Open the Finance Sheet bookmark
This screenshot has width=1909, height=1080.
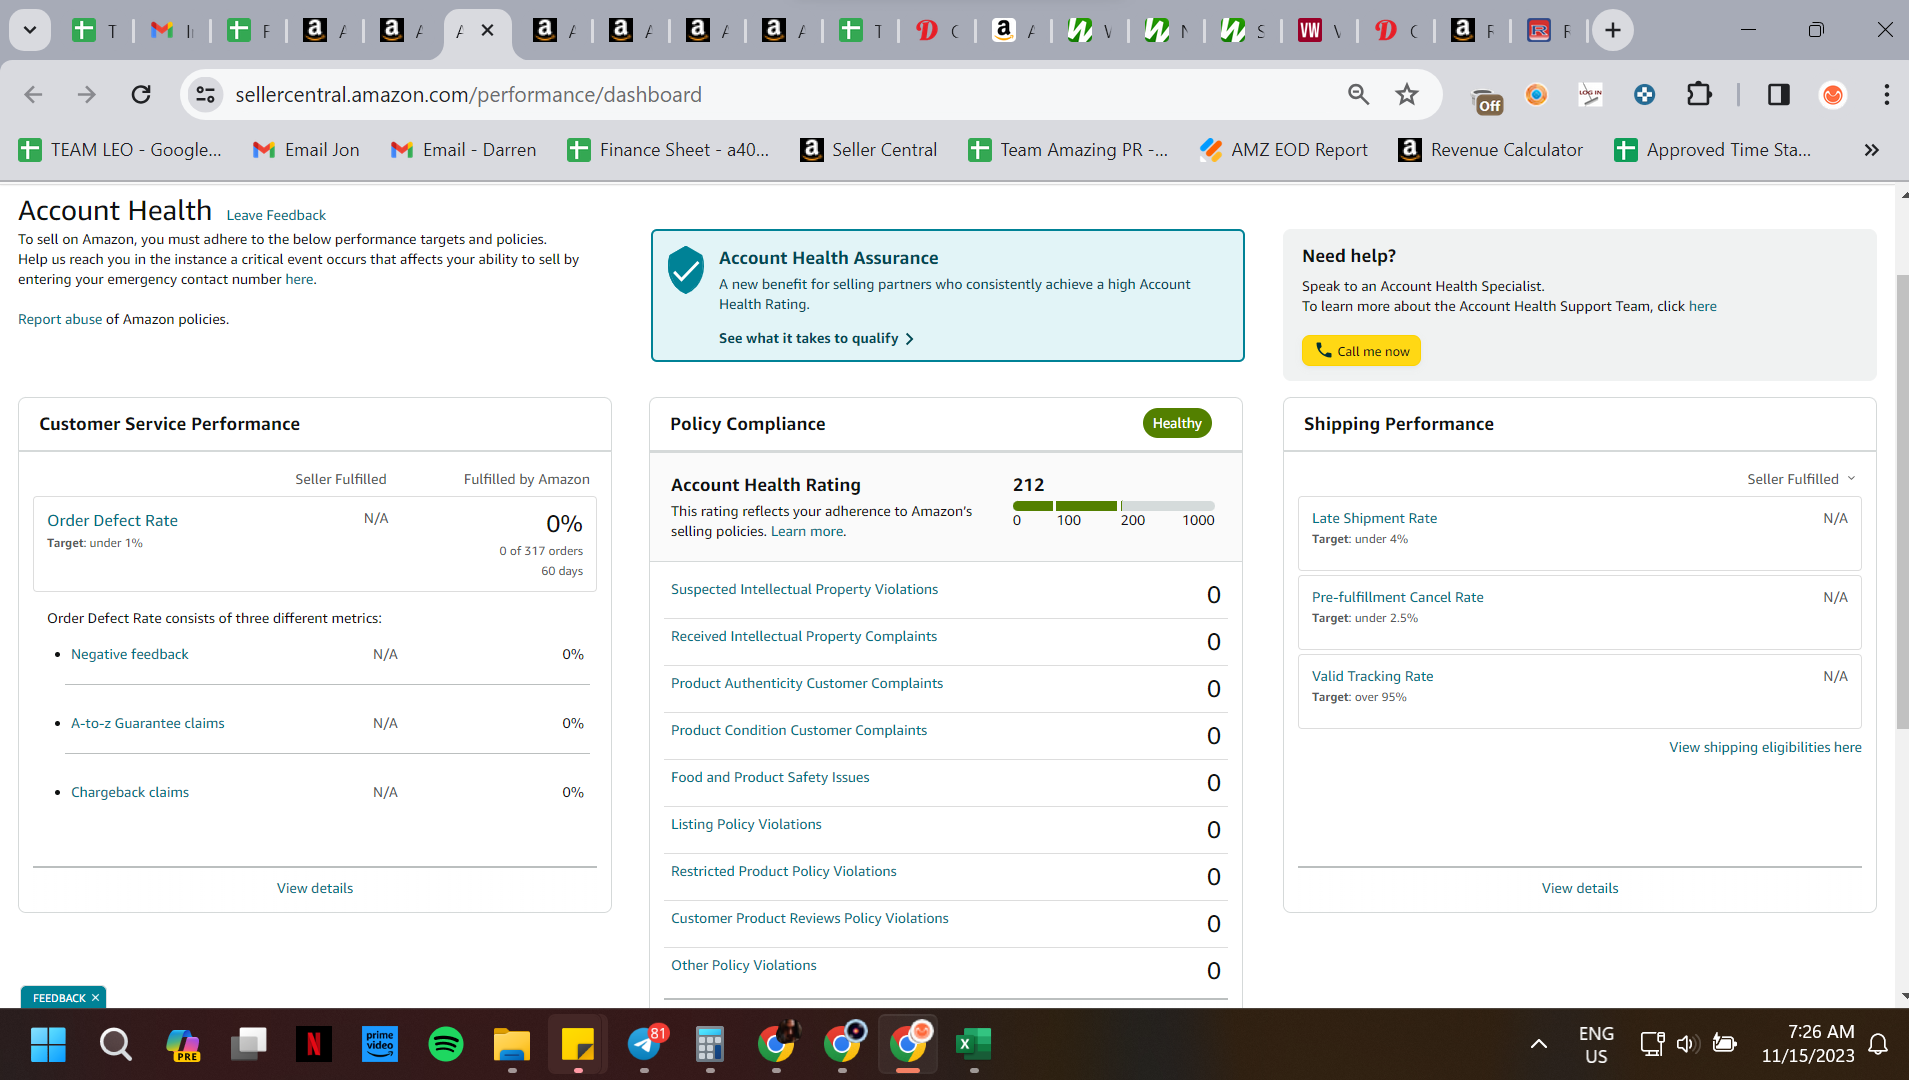(x=668, y=150)
